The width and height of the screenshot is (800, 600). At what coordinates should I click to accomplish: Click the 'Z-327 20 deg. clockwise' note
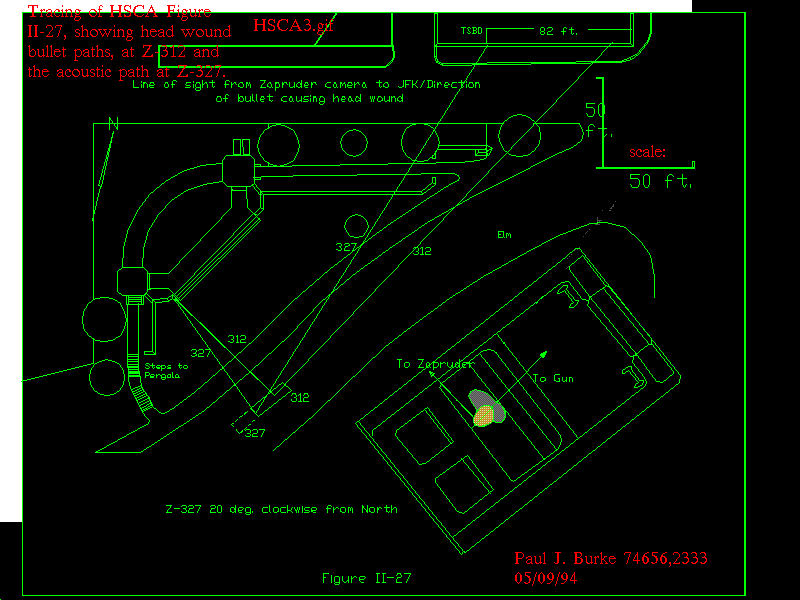pos(281,509)
